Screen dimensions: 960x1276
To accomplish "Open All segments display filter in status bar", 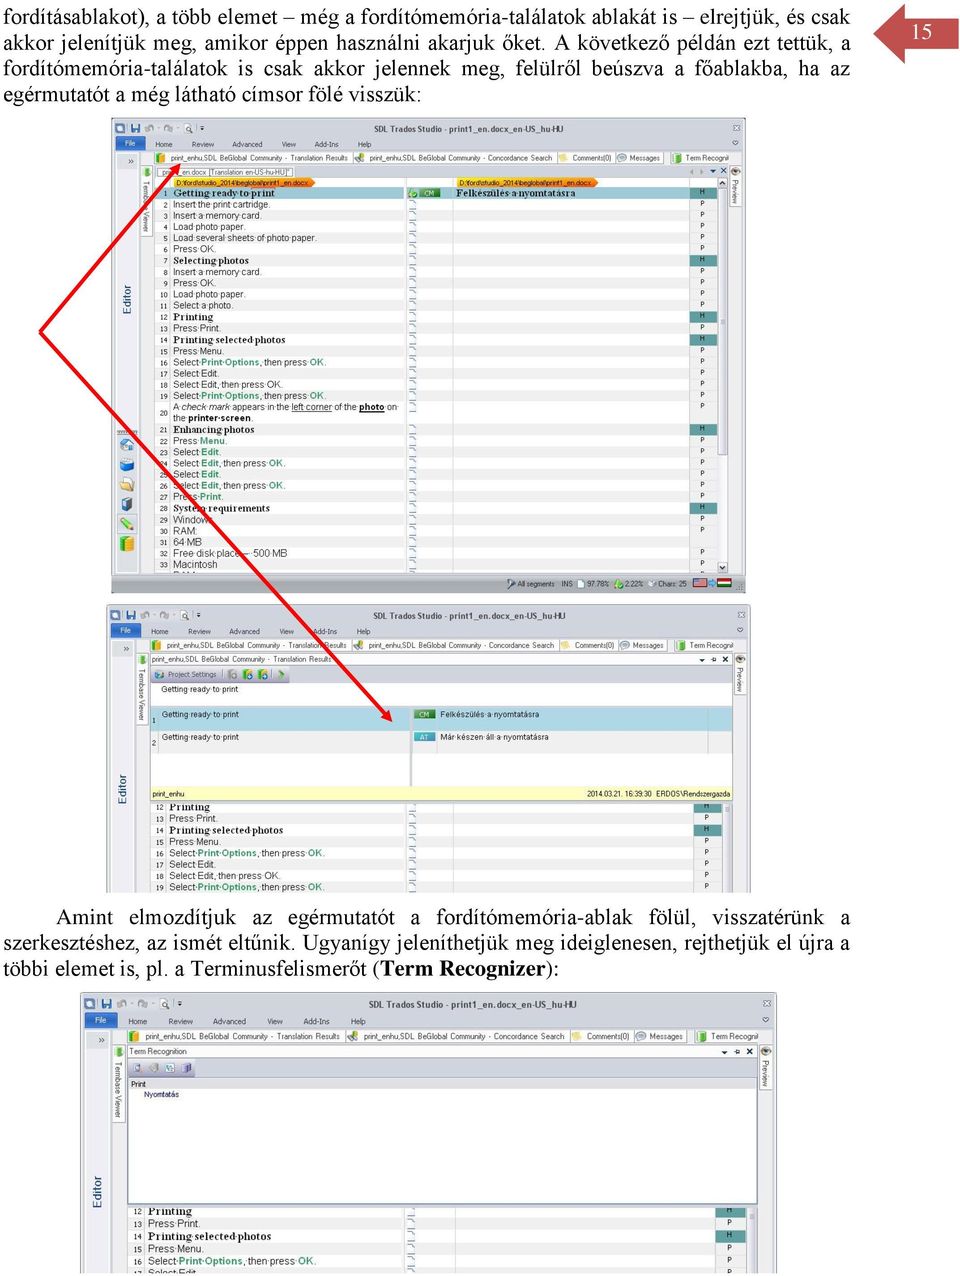I will 530,584.
